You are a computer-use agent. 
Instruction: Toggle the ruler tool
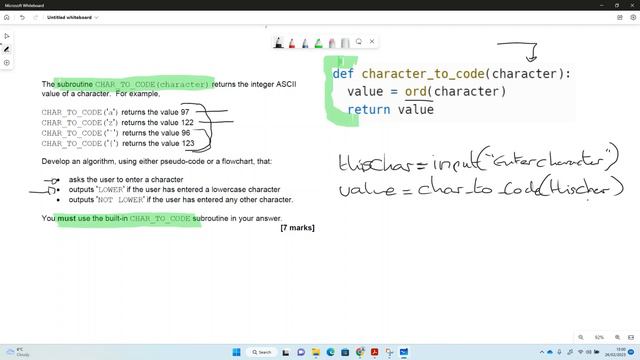345,42
